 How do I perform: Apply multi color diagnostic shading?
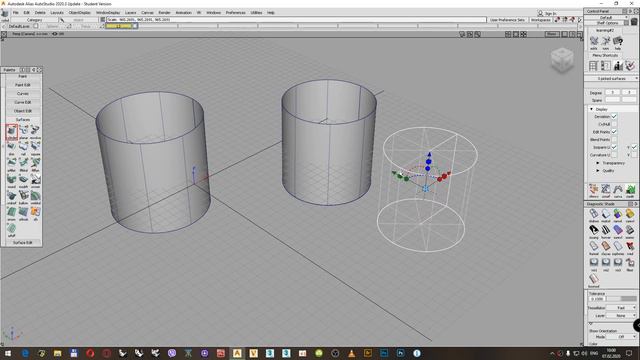606,214
